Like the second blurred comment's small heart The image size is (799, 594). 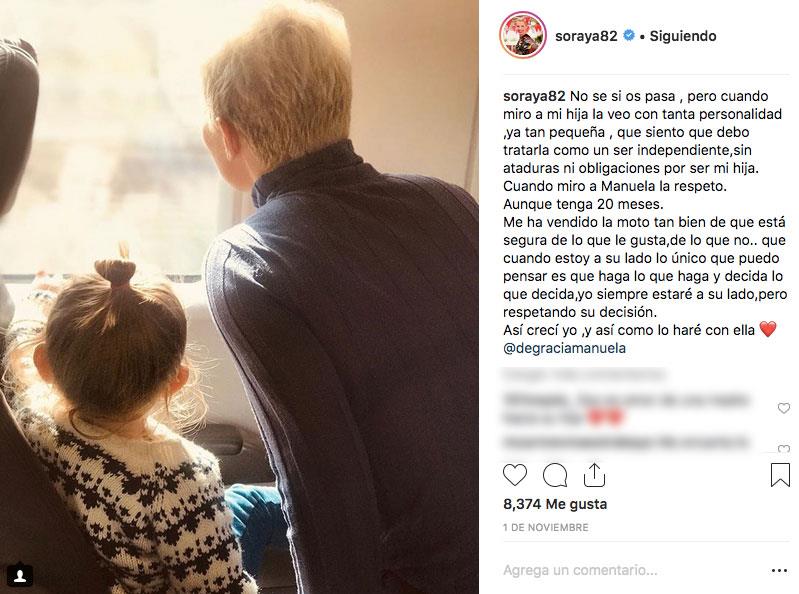click(784, 448)
